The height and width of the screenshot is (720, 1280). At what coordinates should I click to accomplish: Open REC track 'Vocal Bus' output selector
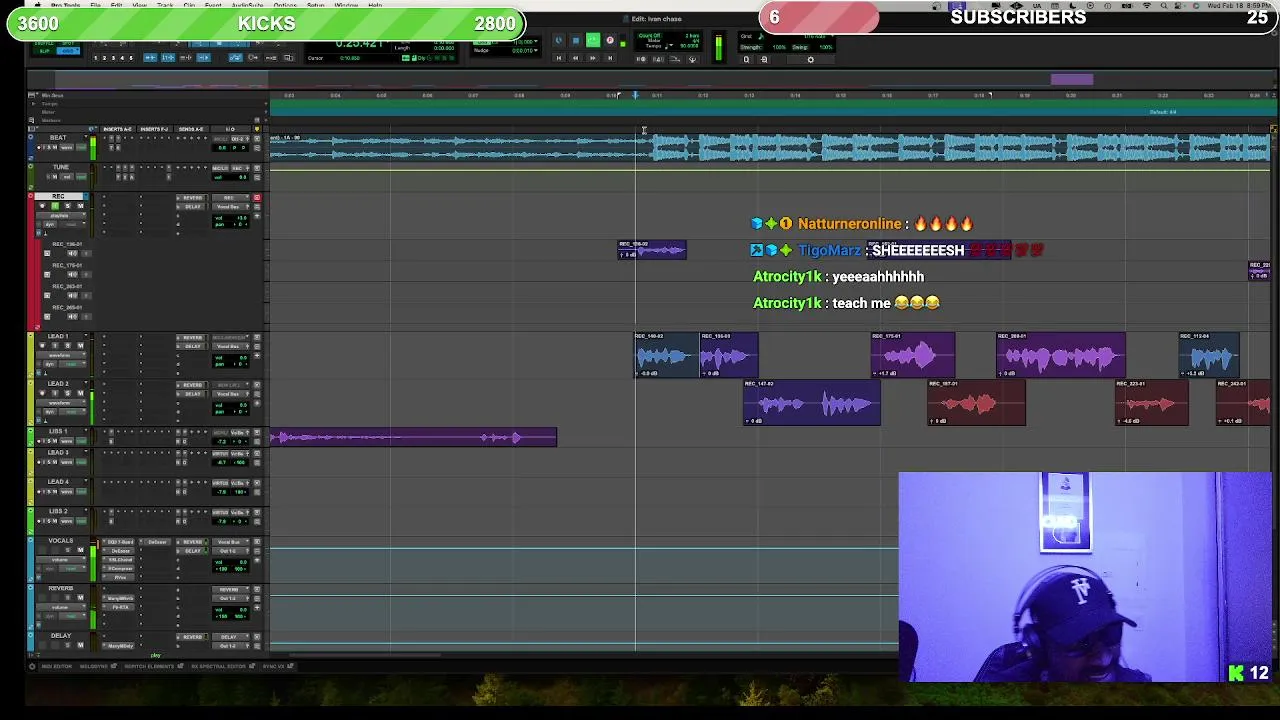231,207
